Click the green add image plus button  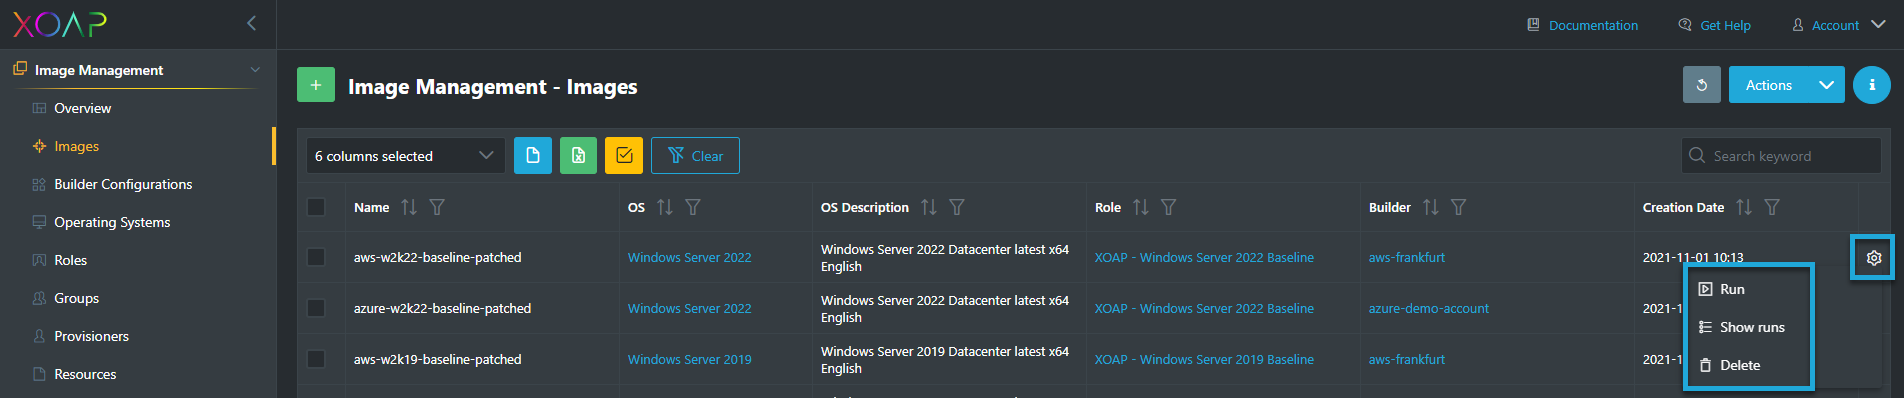point(316,85)
